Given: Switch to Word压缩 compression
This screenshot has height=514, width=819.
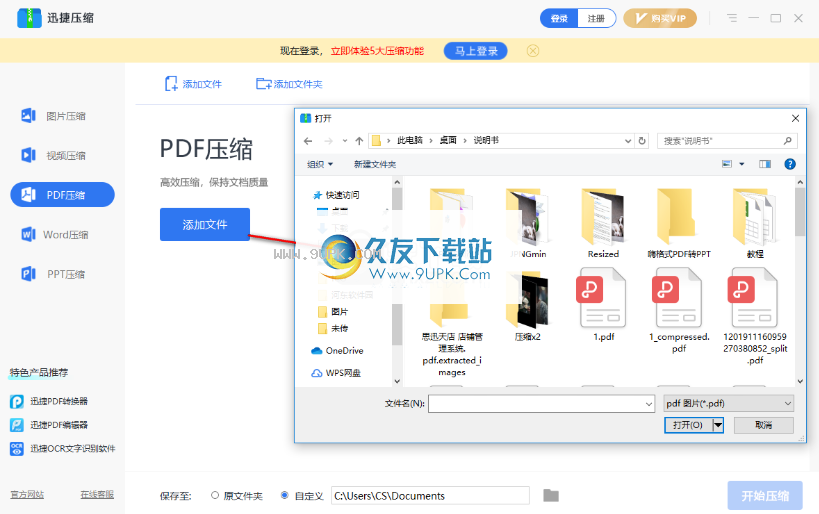Looking at the screenshot, I should point(54,235).
